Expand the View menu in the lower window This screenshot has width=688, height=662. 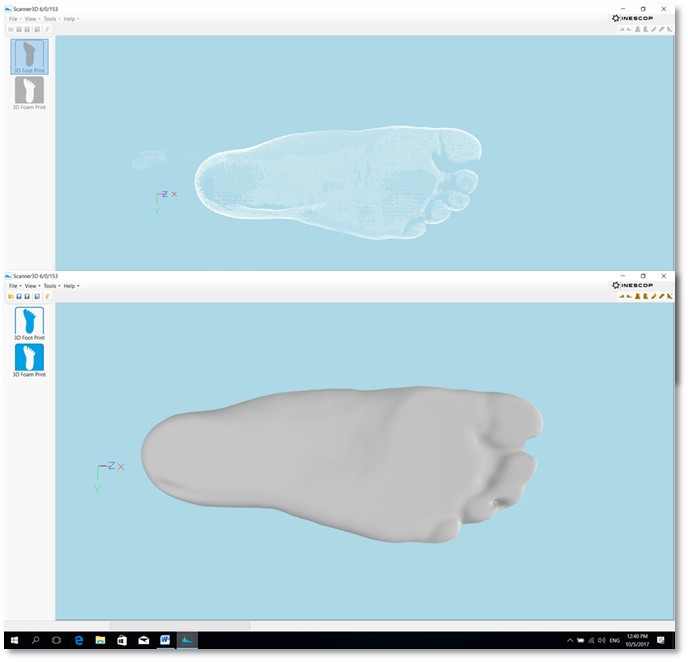[31, 286]
